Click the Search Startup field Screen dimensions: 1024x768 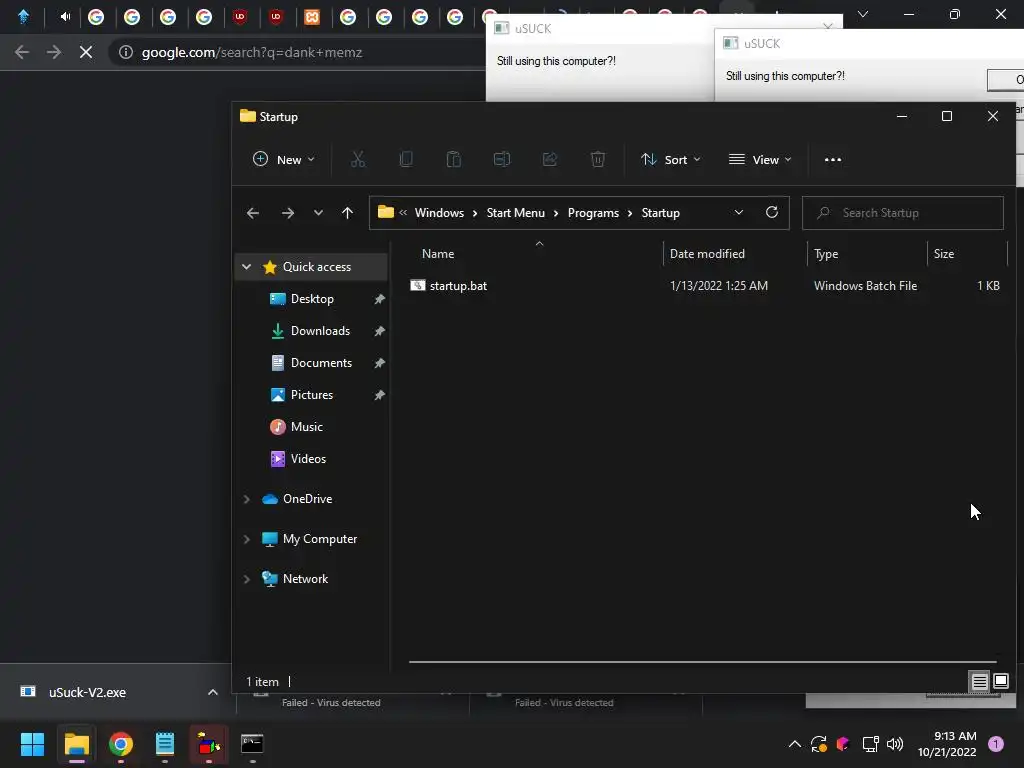(x=903, y=213)
